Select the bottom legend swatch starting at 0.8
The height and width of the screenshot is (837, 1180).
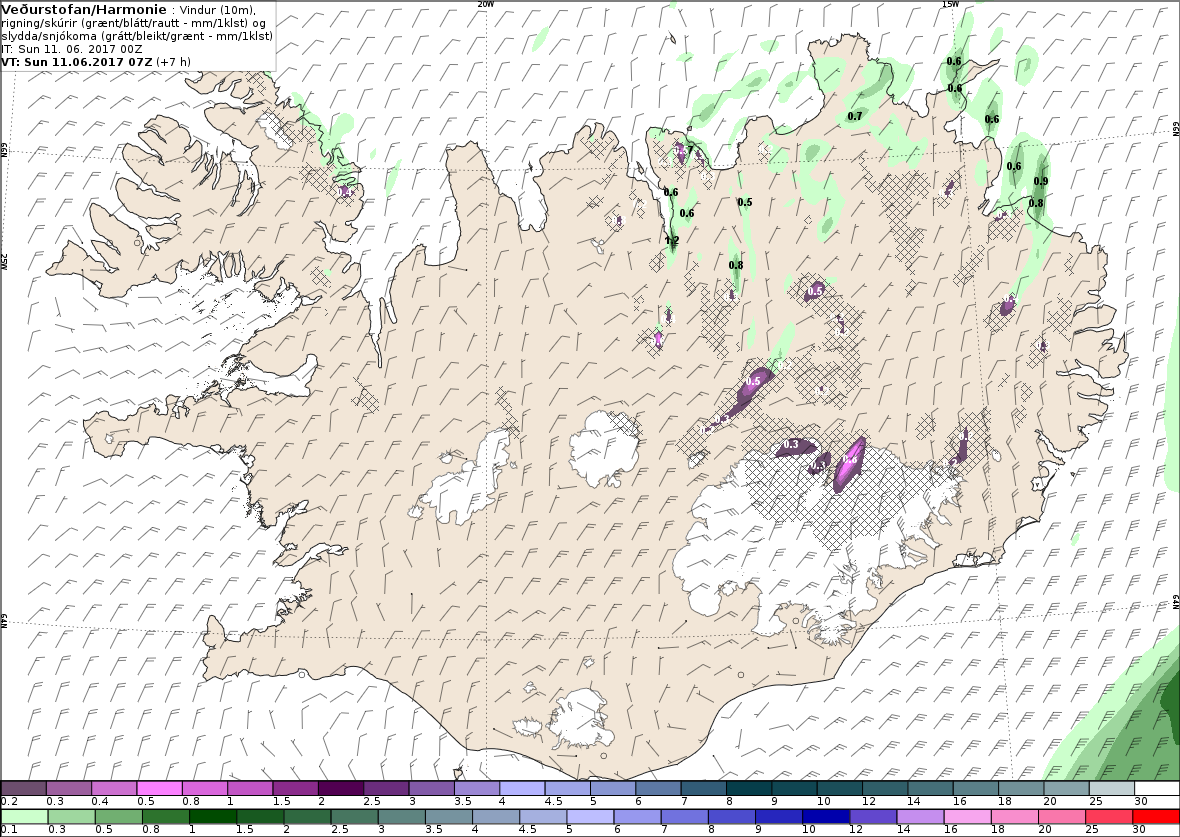166,817
